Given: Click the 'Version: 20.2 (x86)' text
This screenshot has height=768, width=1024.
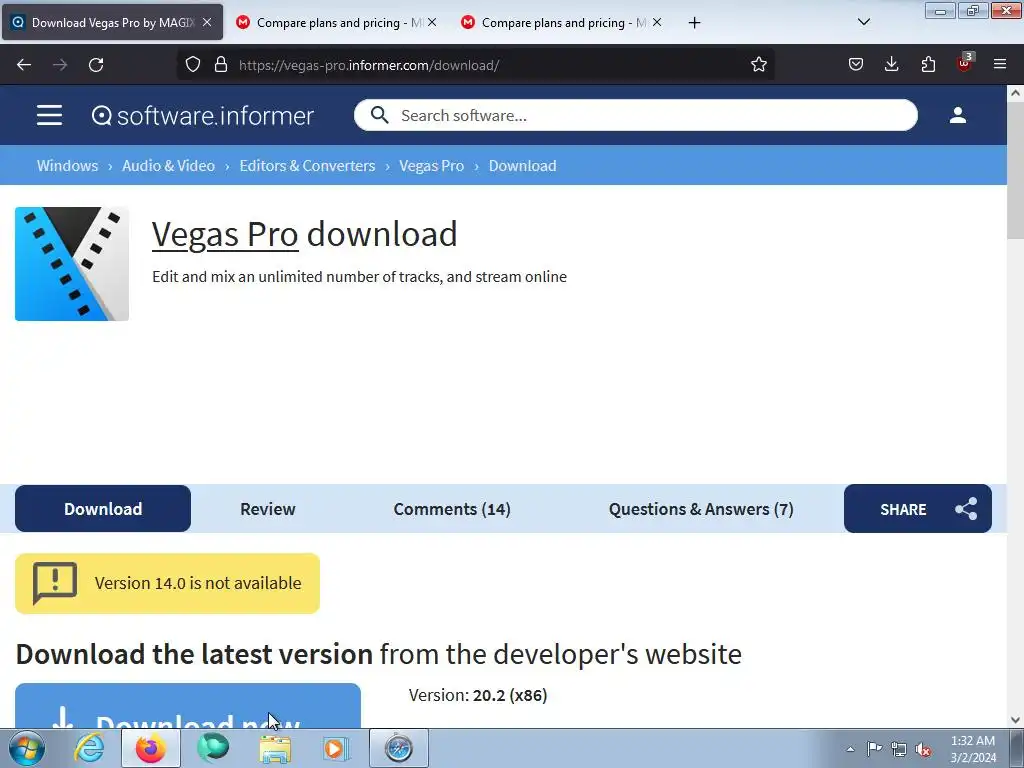Looking at the screenshot, I should click(x=478, y=696).
